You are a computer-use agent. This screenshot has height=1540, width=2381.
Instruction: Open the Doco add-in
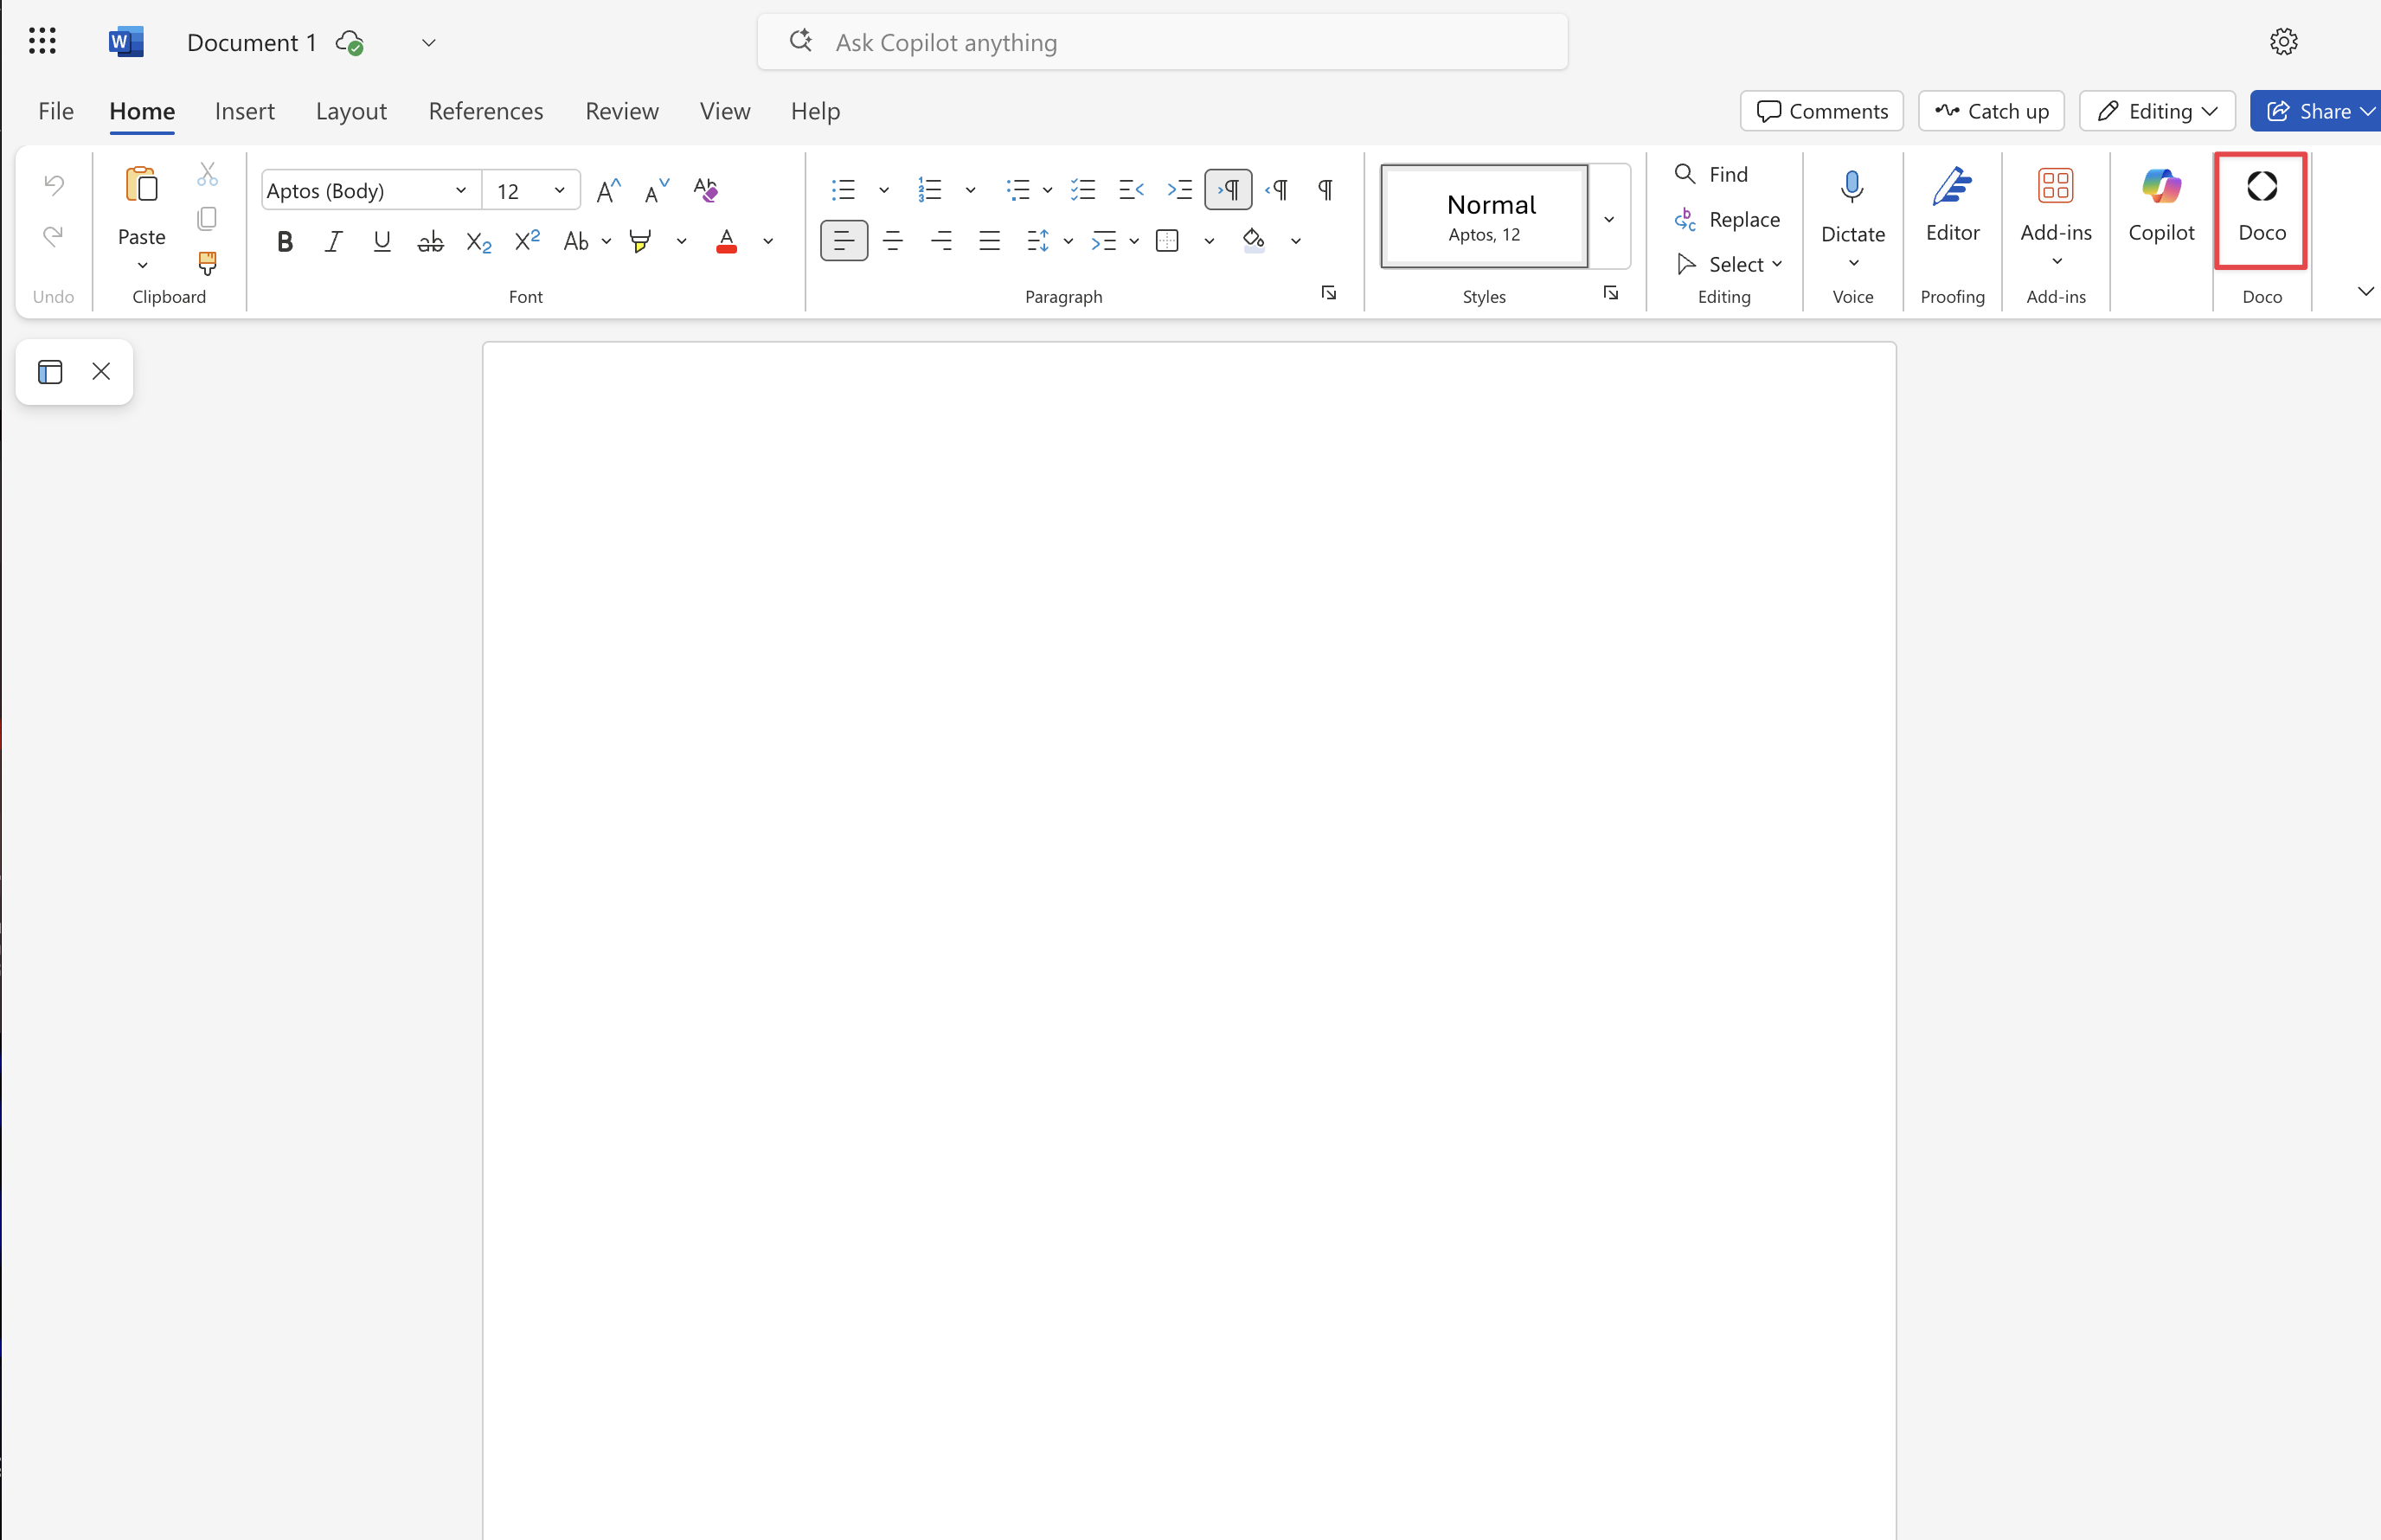[2261, 210]
